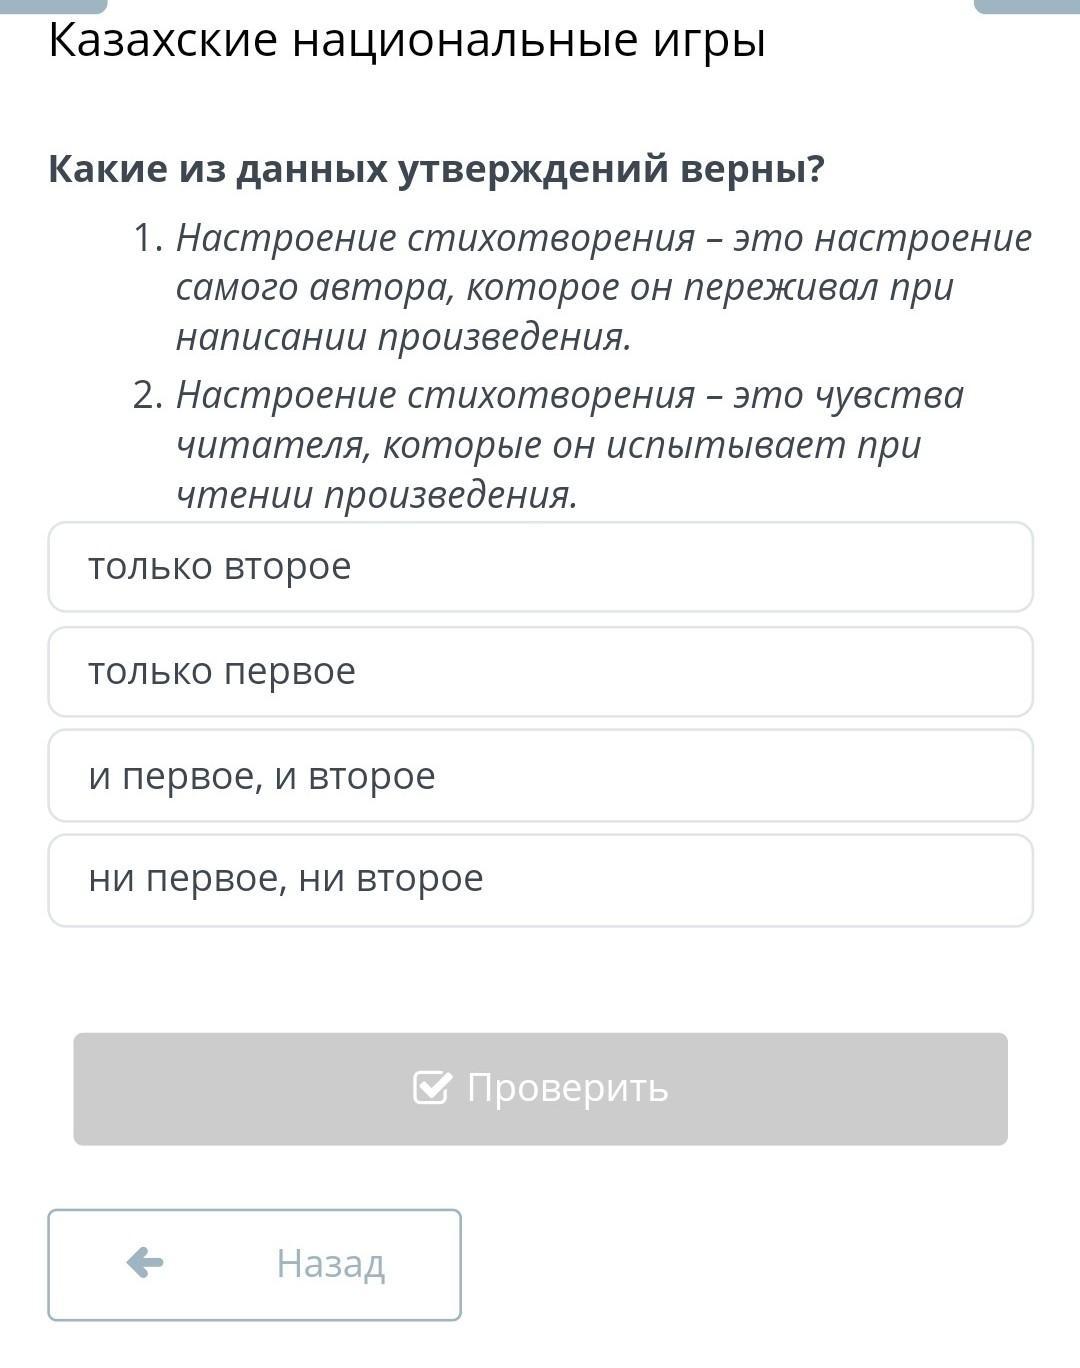Select the answer "только второе"
The height and width of the screenshot is (1368, 1080).
point(540,567)
